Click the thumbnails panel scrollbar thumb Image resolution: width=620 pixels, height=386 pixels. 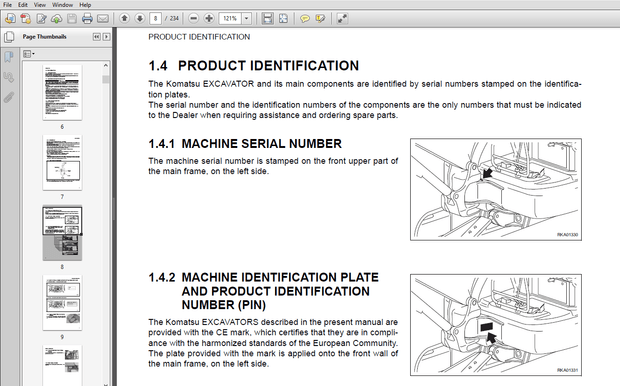point(106,79)
